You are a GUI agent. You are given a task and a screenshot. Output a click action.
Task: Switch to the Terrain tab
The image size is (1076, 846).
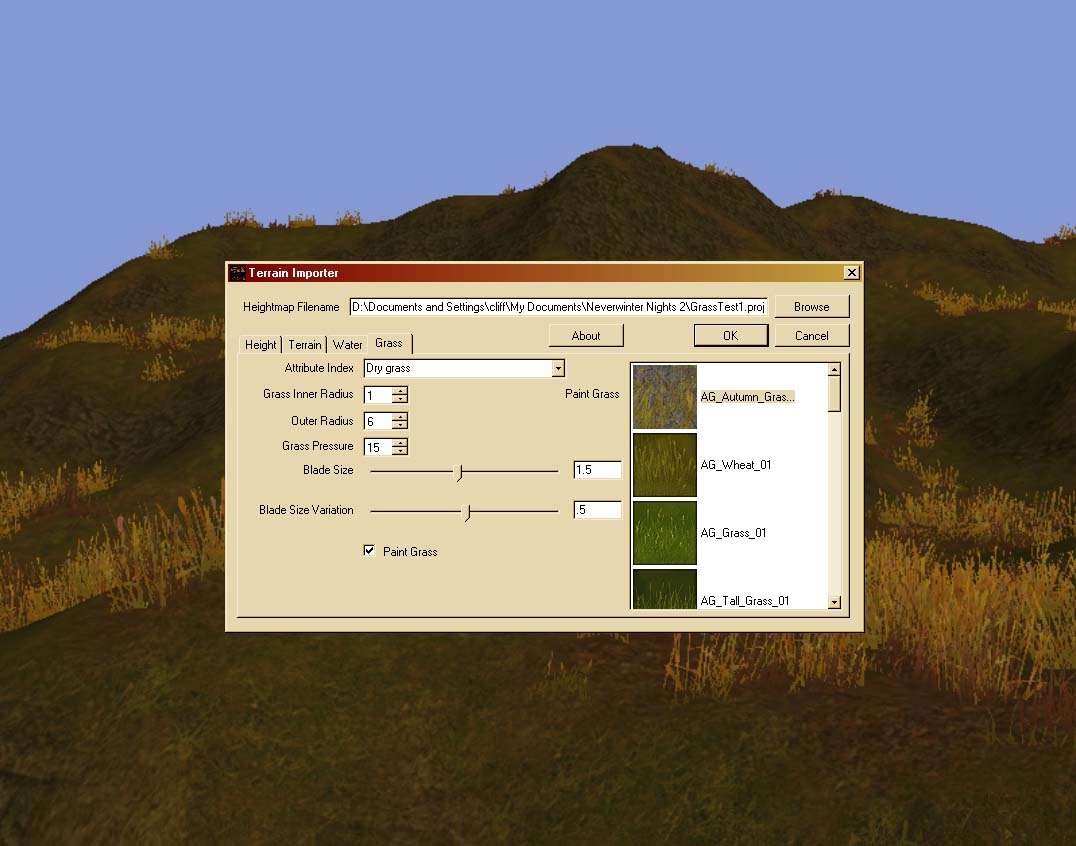305,345
